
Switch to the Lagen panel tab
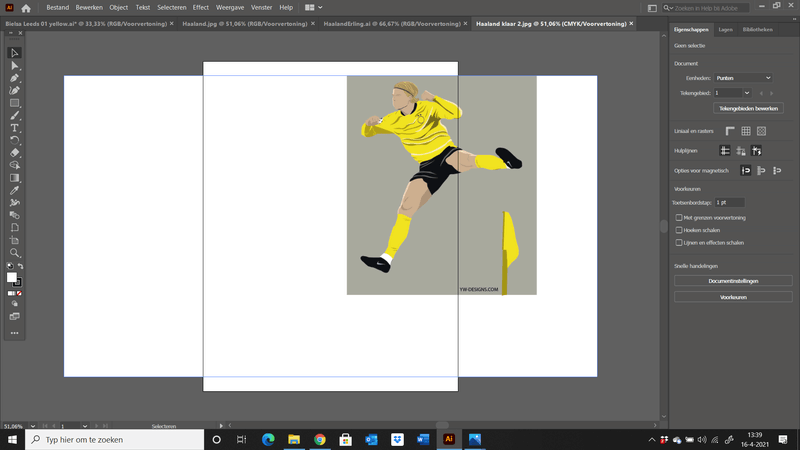725,30
